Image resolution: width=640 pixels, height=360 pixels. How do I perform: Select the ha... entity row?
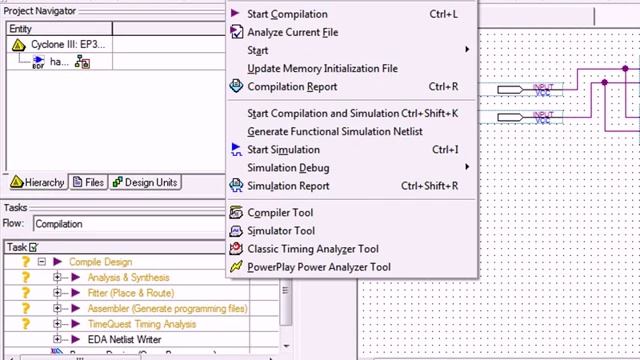[60, 62]
